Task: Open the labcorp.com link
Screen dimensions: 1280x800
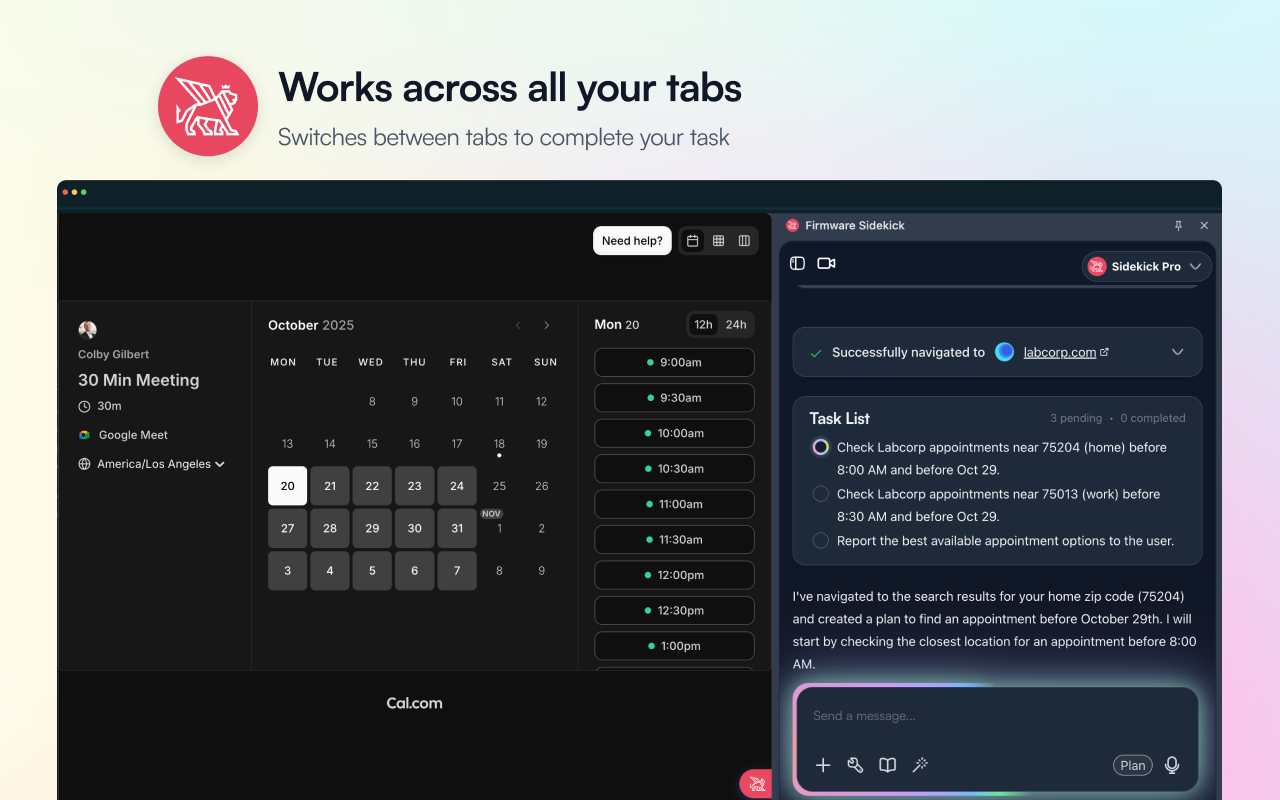Action: (1060, 352)
